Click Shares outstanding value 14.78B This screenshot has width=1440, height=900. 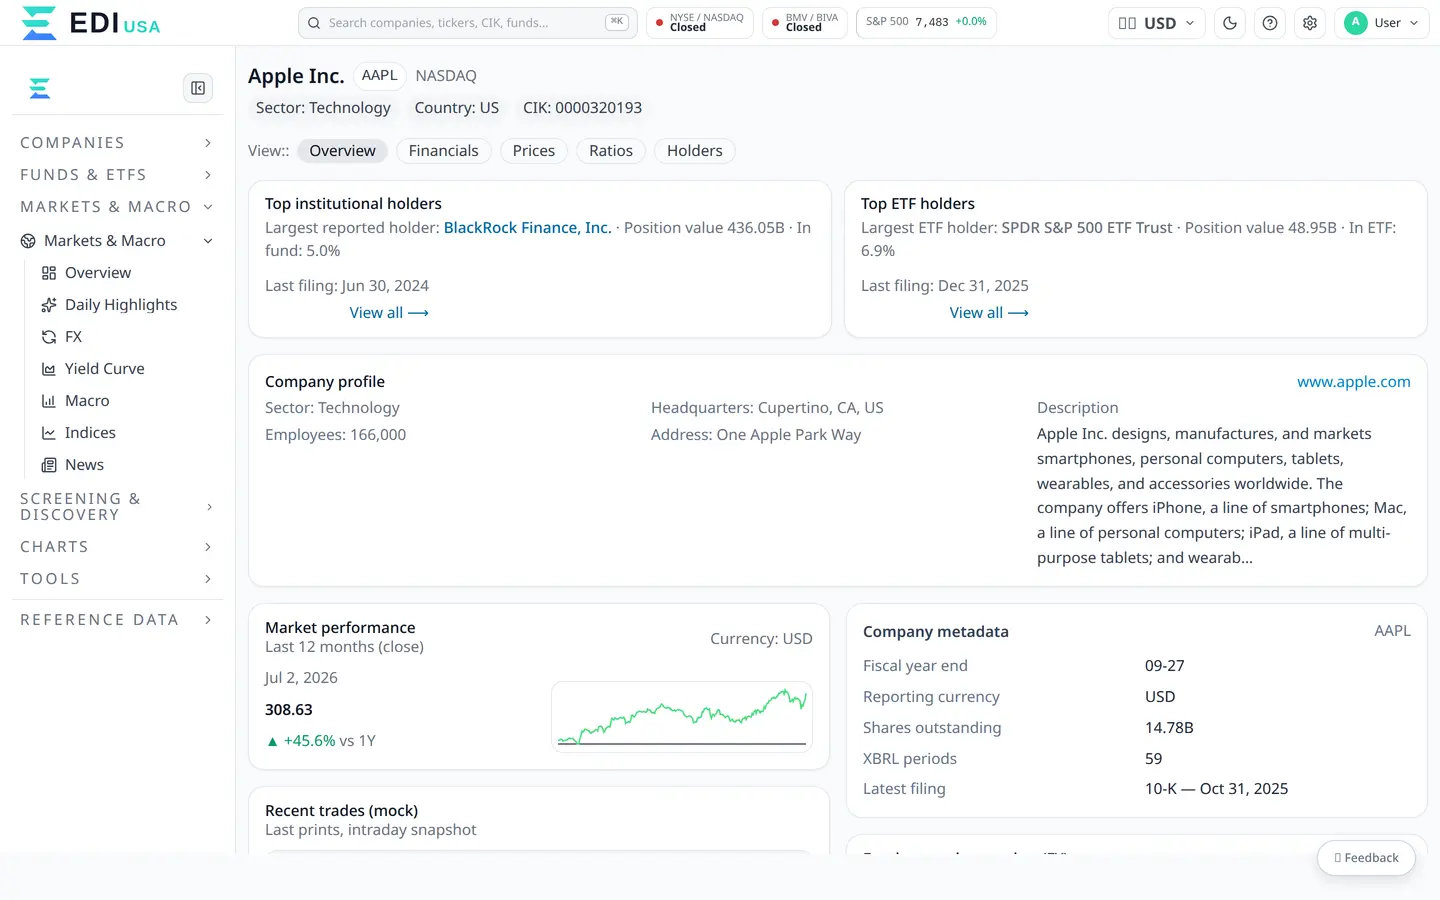pyautogui.click(x=1169, y=728)
